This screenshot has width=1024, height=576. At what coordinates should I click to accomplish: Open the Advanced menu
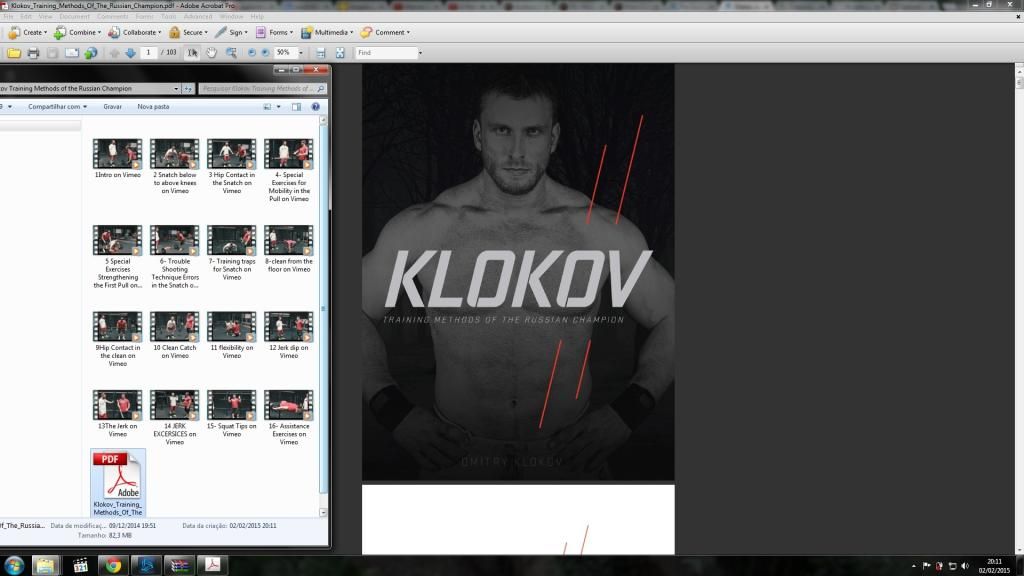tap(198, 16)
